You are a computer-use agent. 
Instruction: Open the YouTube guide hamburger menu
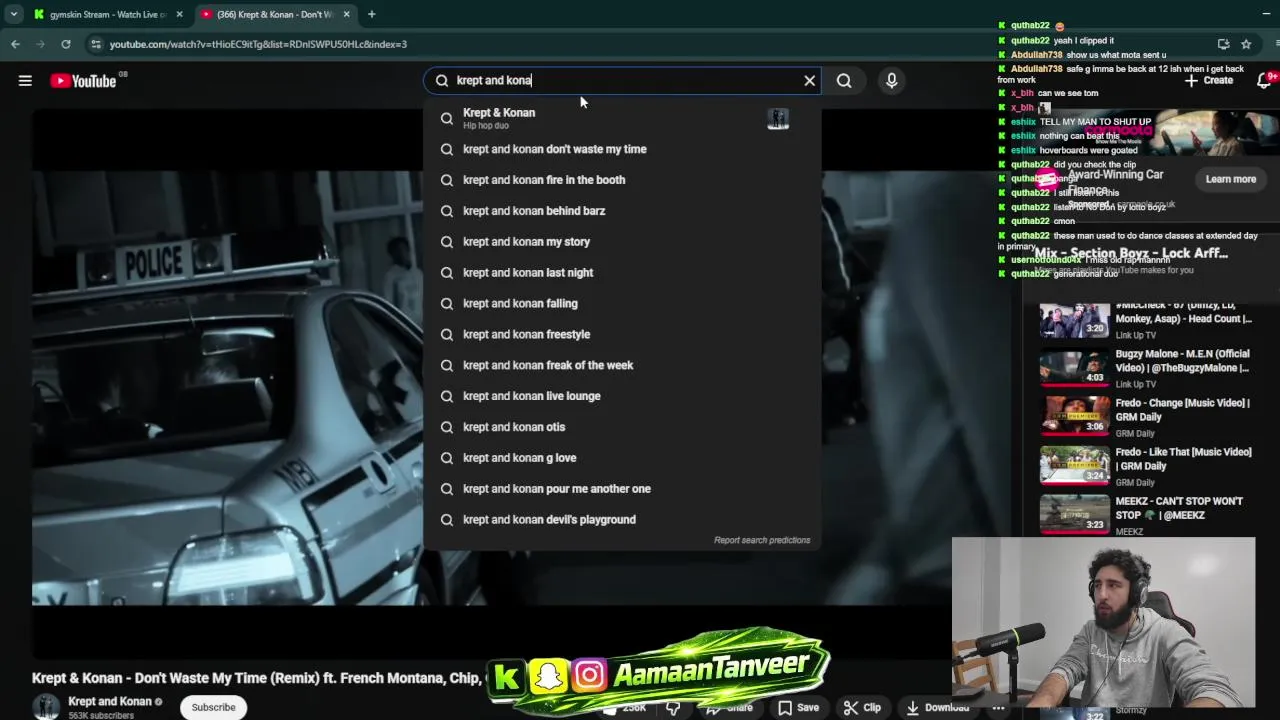[x=25, y=81]
